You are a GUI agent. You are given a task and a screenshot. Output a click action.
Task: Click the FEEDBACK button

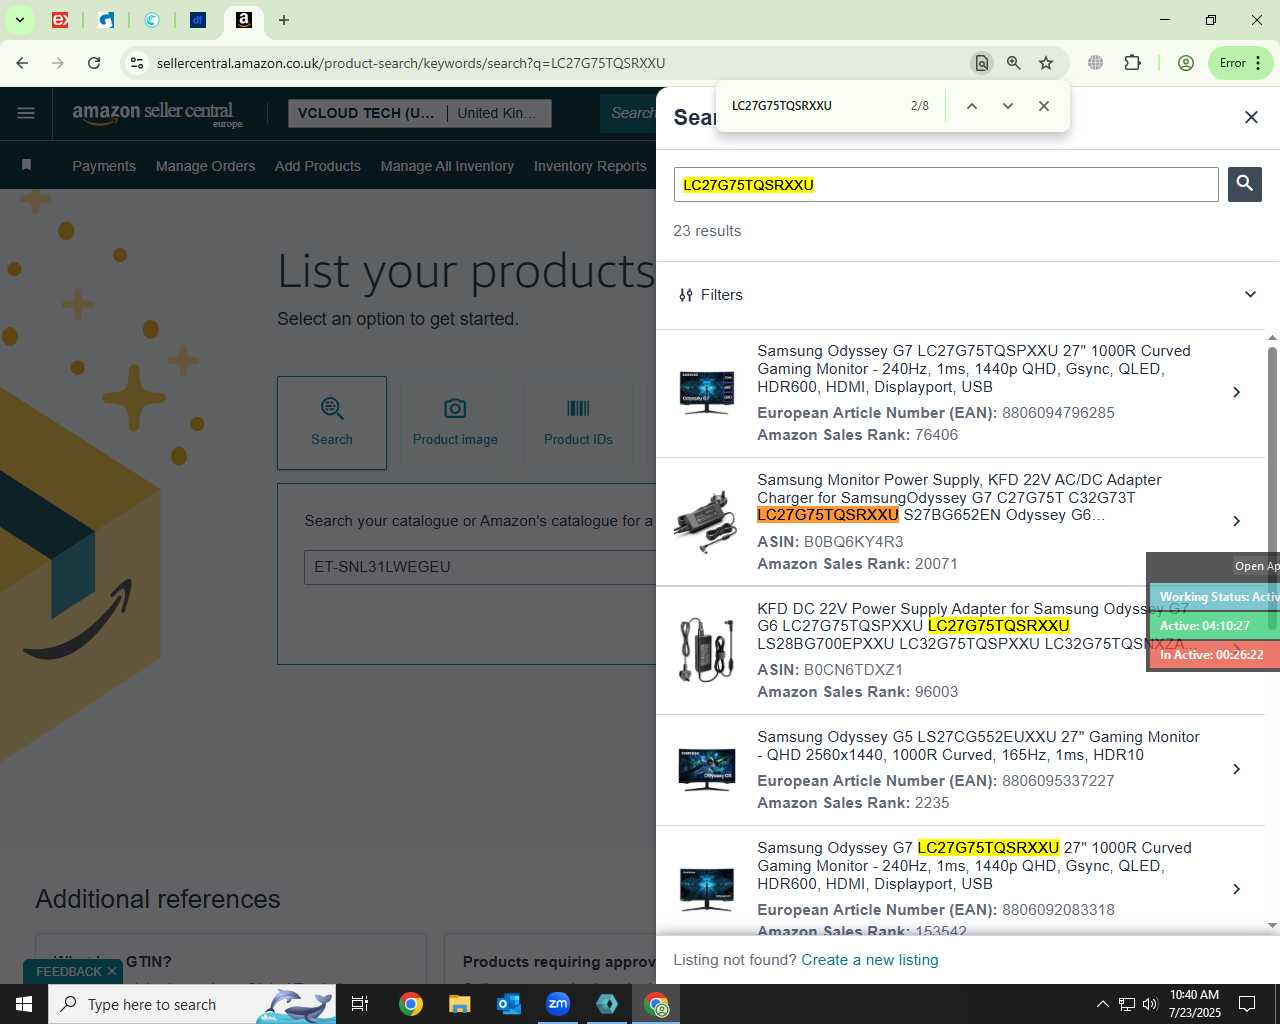[69, 972]
